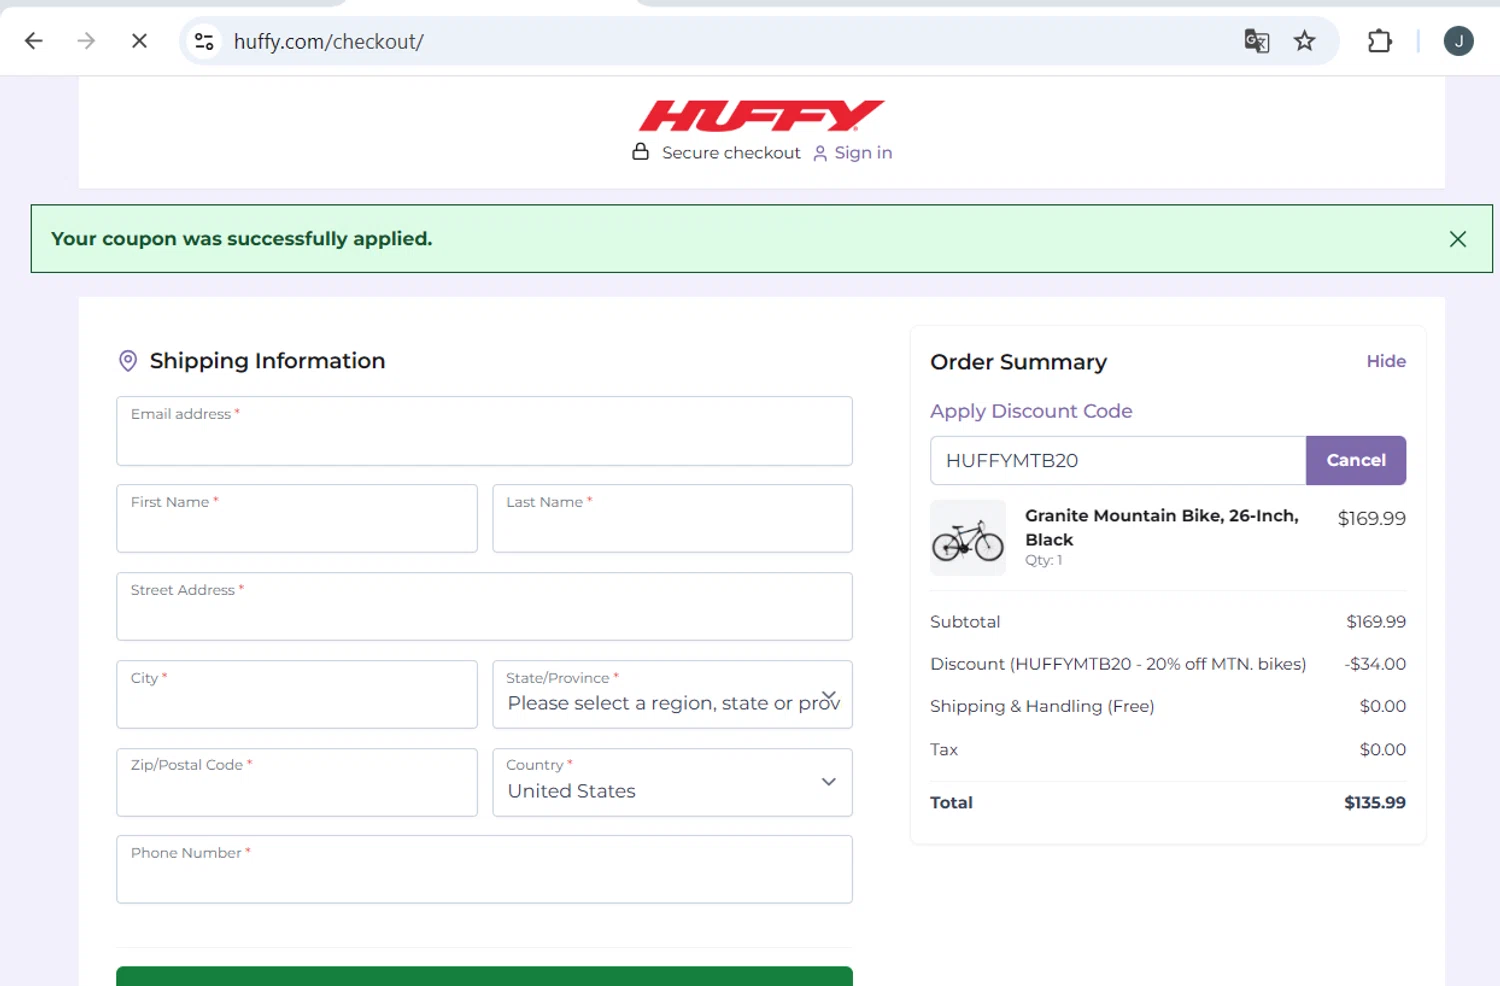Image resolution: width=1500 pixels, height=986 pixels.
Task: Click the Phone Number field
Action: tap(484, 869)
